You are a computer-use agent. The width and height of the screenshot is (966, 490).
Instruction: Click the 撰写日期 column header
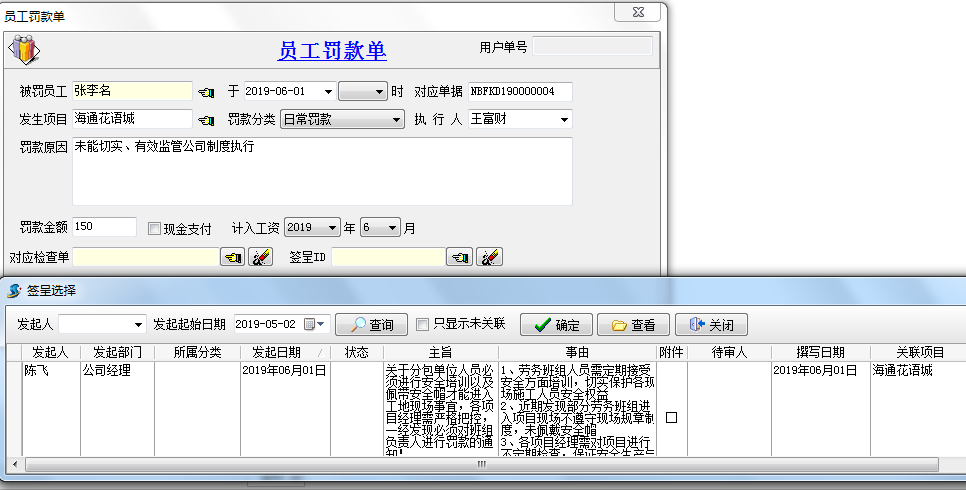(x=821, y=352)
